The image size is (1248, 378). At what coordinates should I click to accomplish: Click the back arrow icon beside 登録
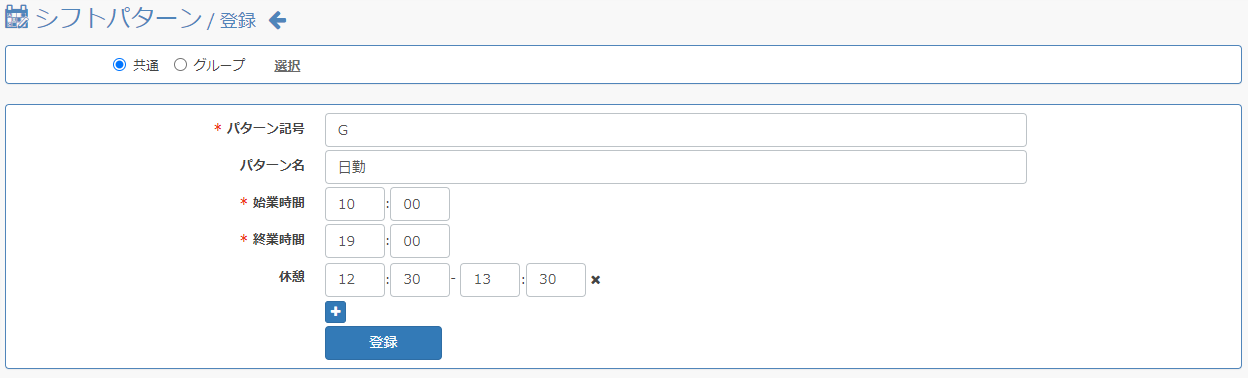(x=278, y=19)
